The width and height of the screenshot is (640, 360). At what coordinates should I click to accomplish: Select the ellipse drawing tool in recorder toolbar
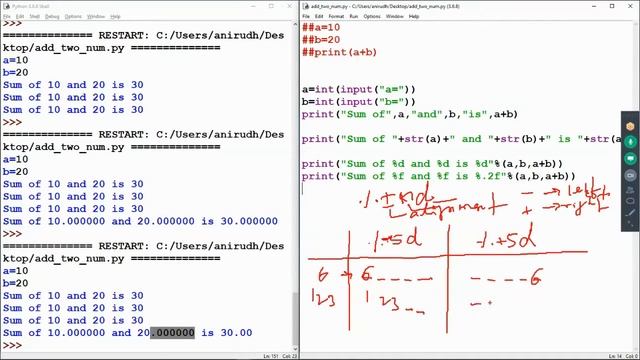click(631, 201)
